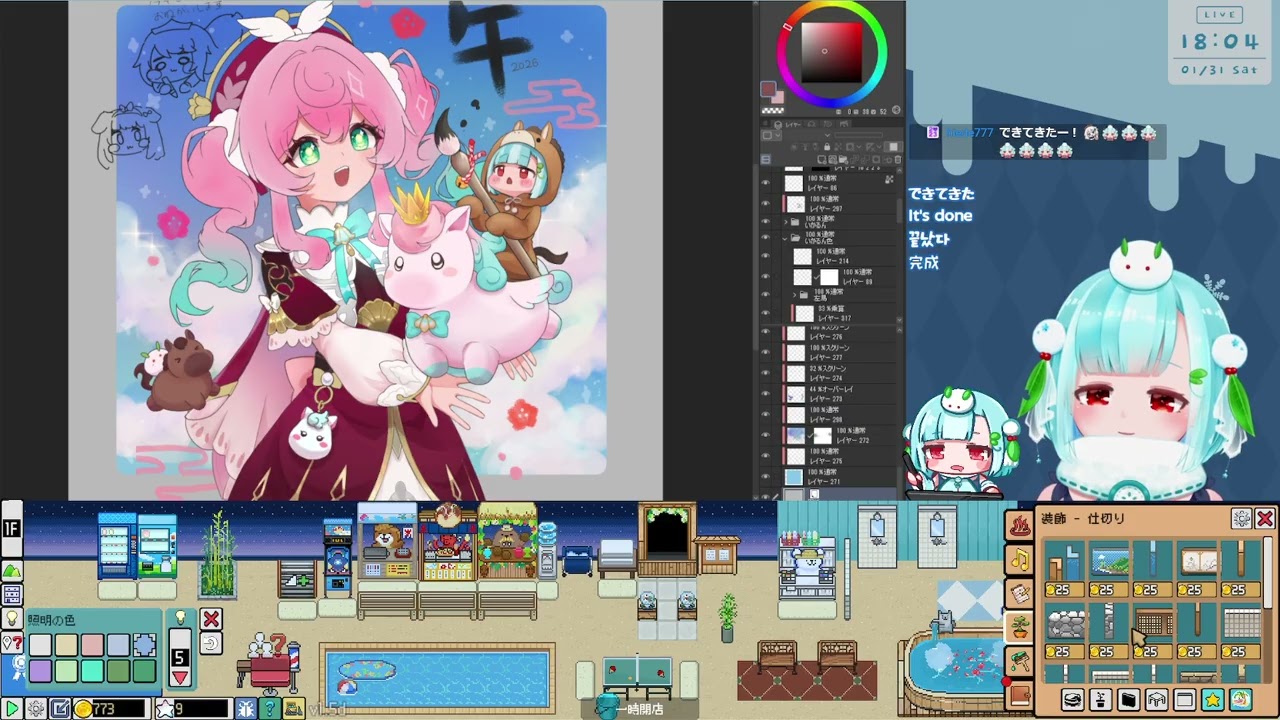Click the map pin question mark icon
Screen dimensions: 1280x720
point(12,642)
